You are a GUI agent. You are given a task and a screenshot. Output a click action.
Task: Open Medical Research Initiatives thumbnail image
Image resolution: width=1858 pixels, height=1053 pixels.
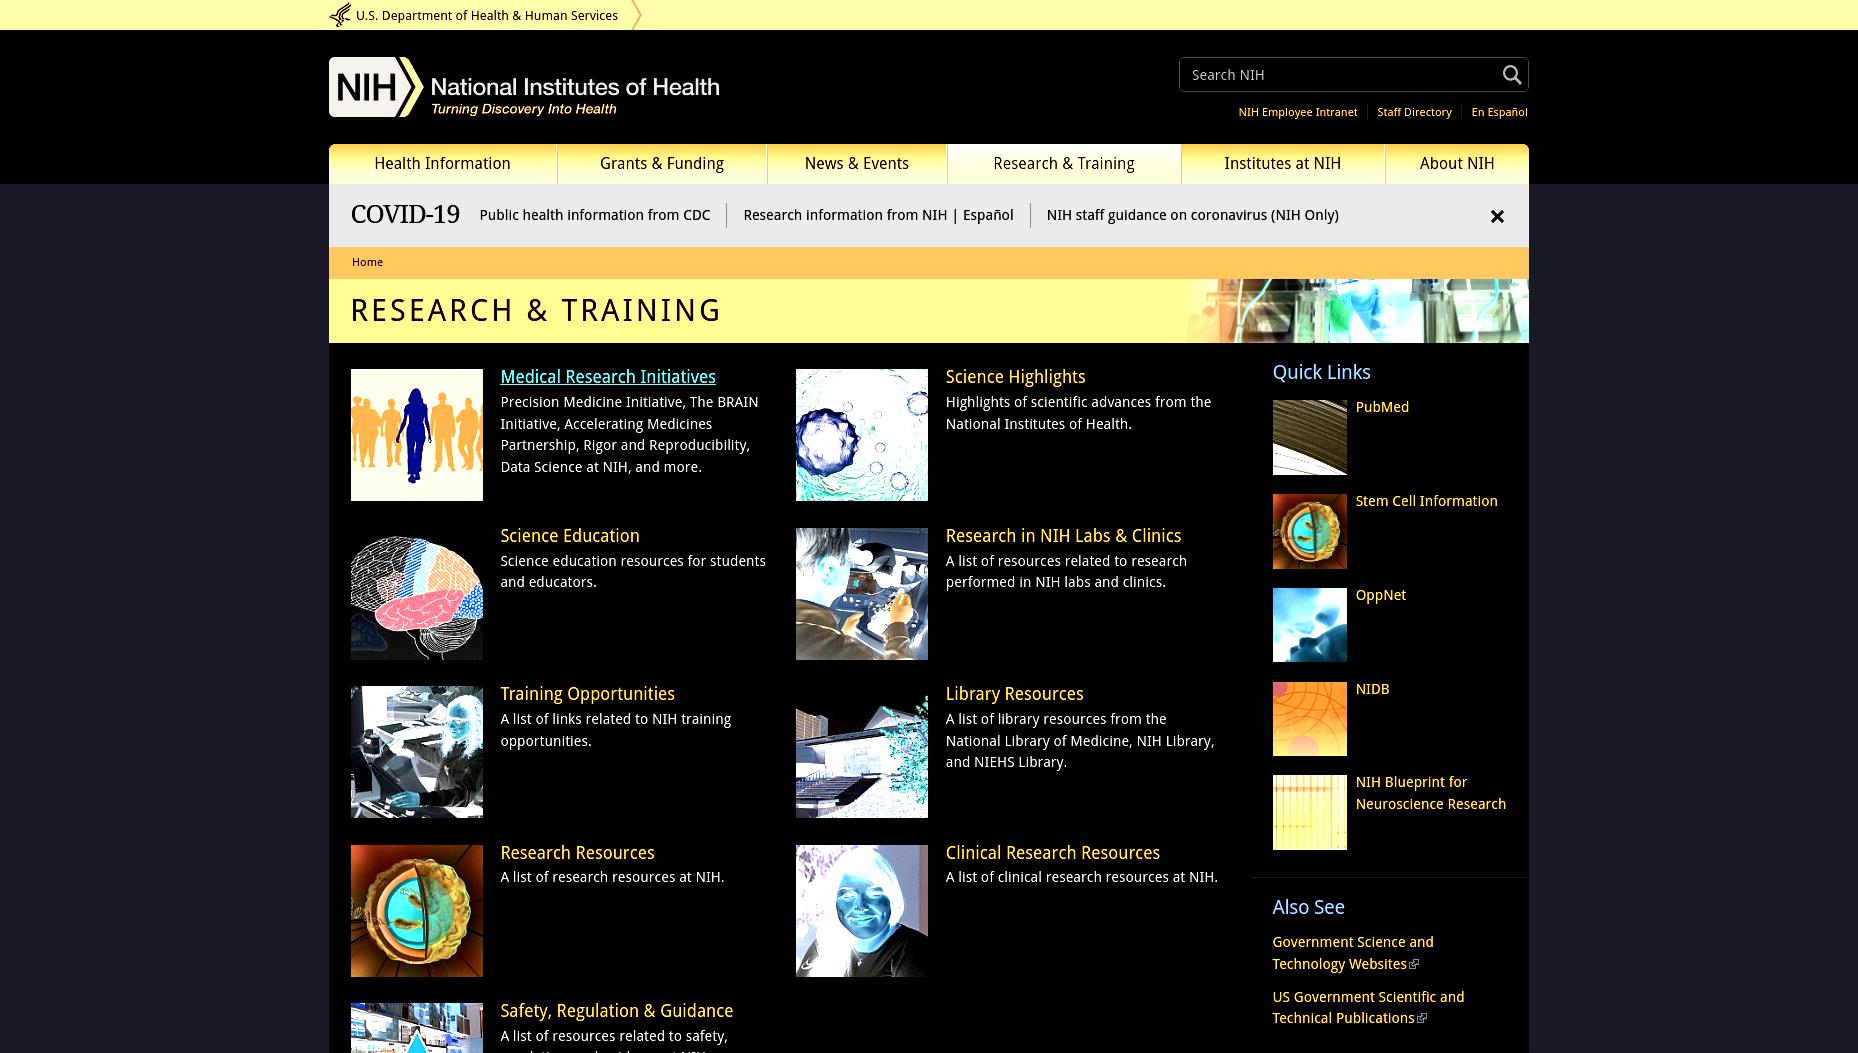pyautogui.click(x=416, y=435)
